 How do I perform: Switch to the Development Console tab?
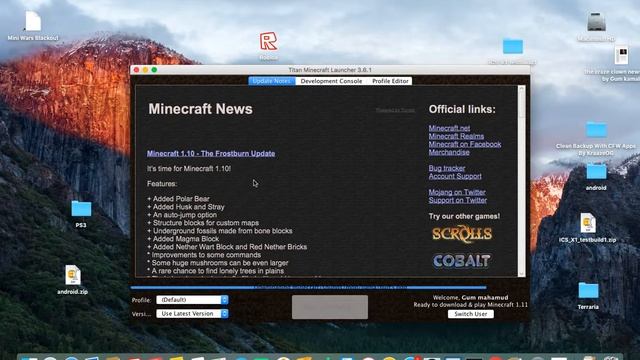tap(331, 81)
